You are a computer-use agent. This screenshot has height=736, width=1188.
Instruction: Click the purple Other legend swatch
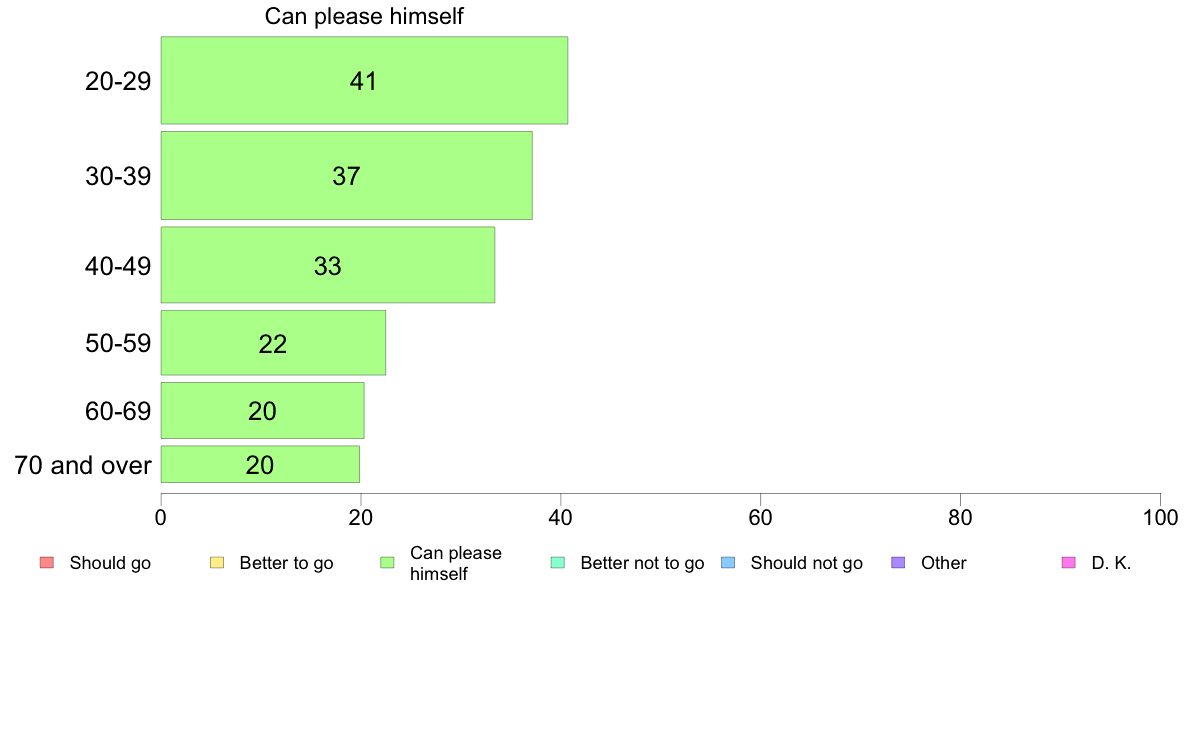[898, 562]
